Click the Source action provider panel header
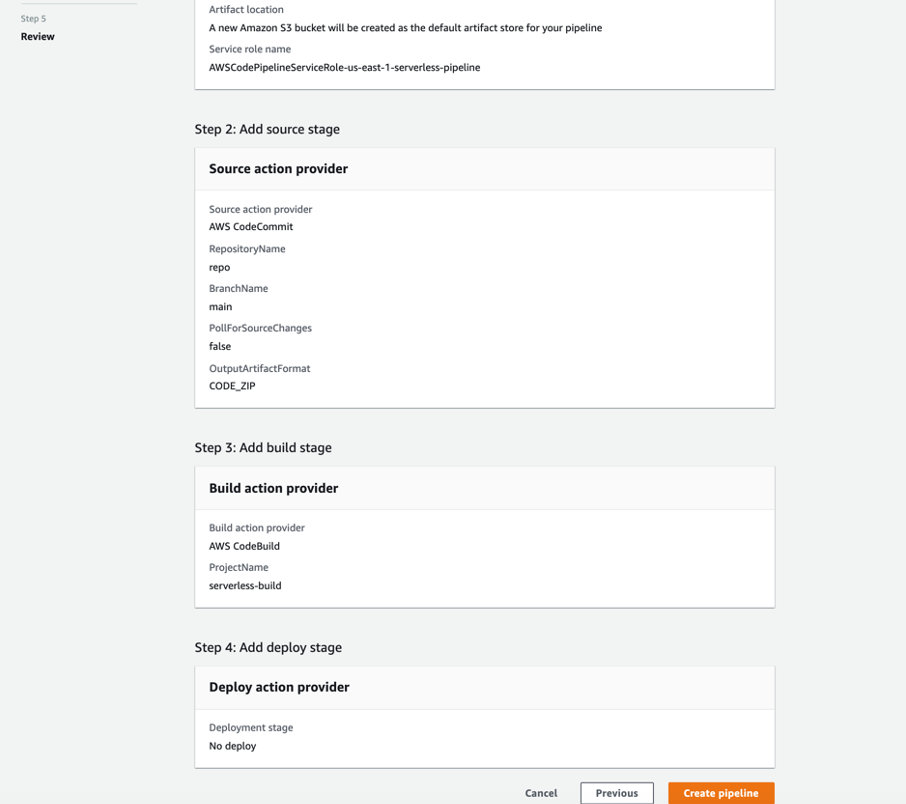The image size is (906, 804). pos(278,169)
